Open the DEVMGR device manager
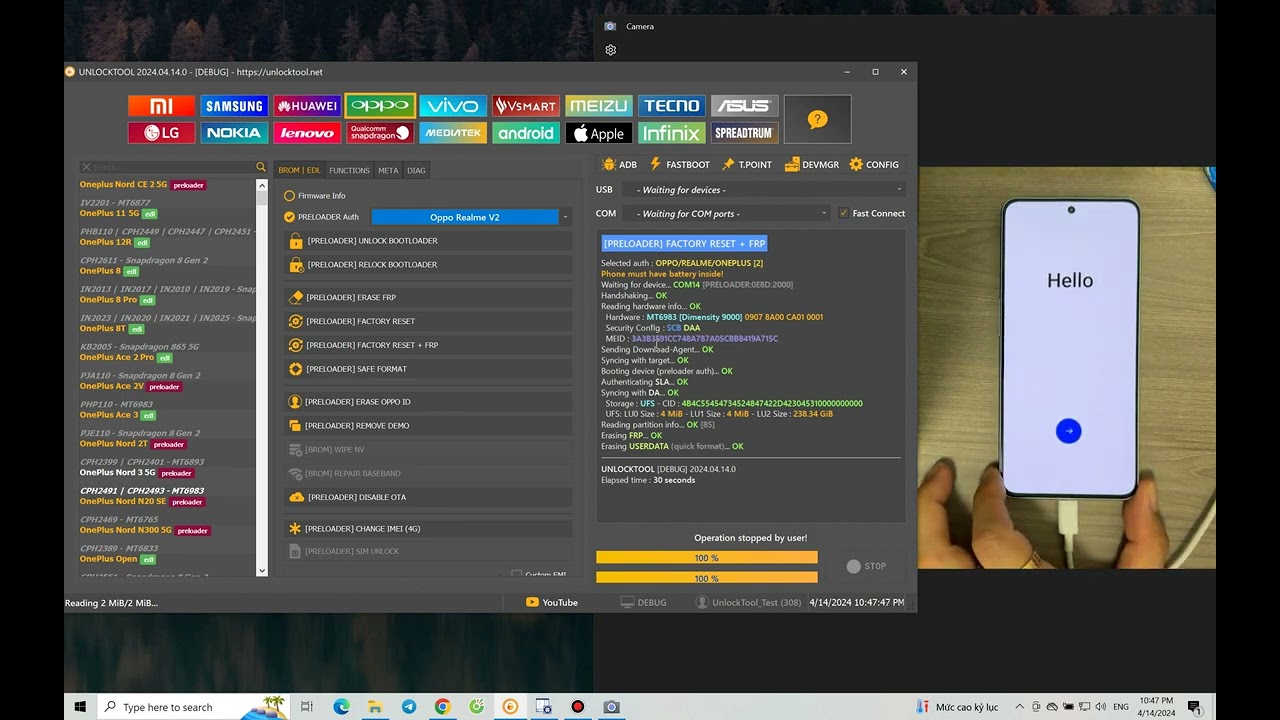Viewport: 1280px width, 720px height. [812, 165]
